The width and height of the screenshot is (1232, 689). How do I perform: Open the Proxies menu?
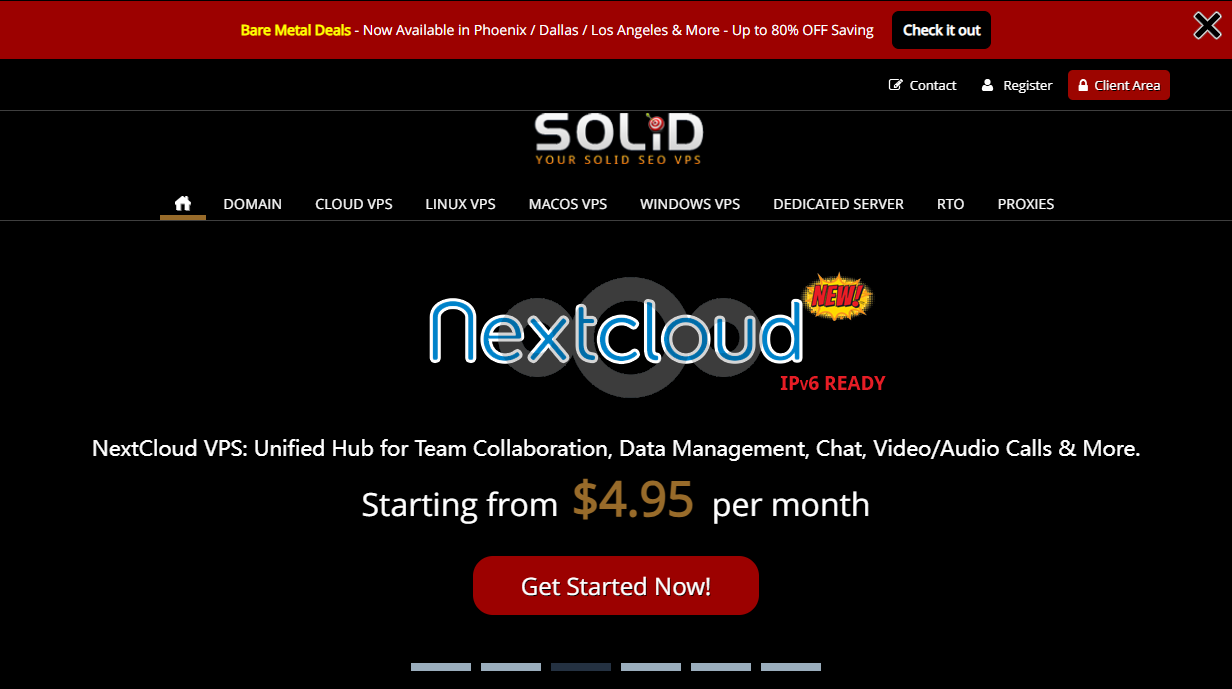point(1026,204)
